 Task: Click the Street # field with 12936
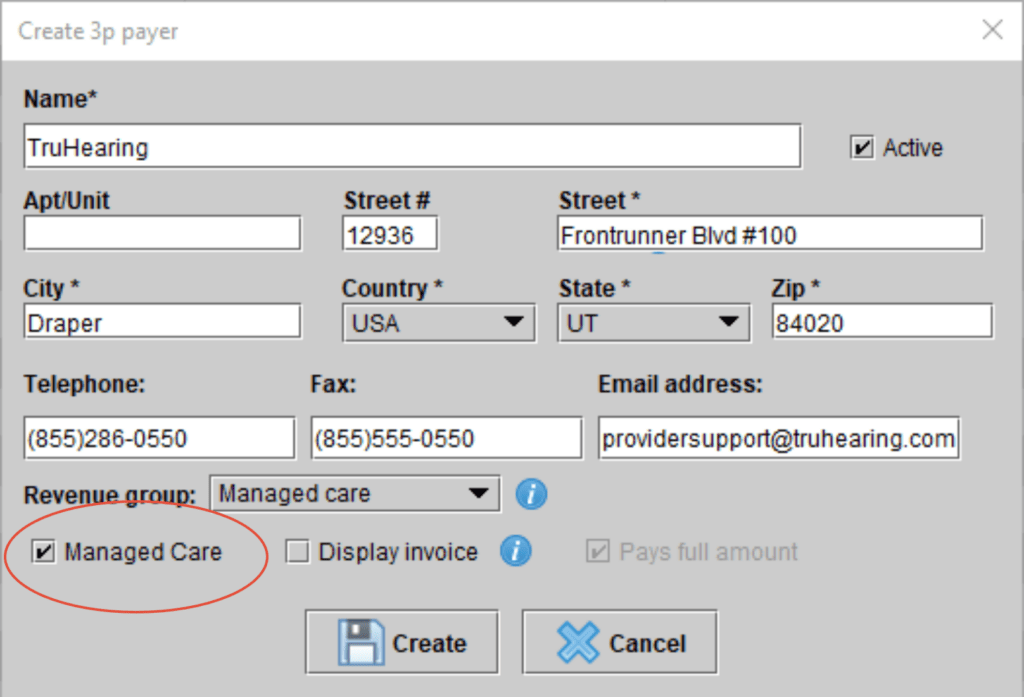391,234
